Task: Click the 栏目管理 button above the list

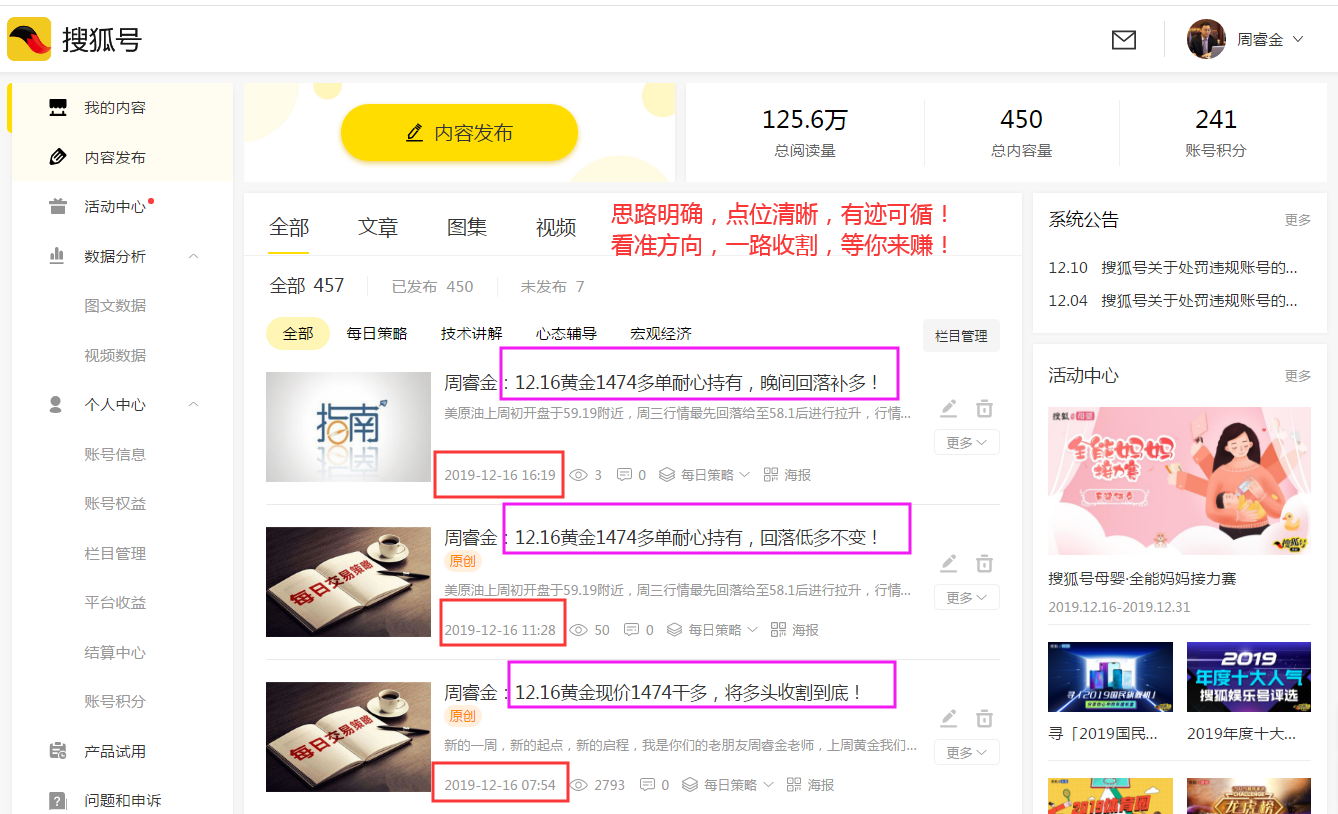Action: point(961,336)
